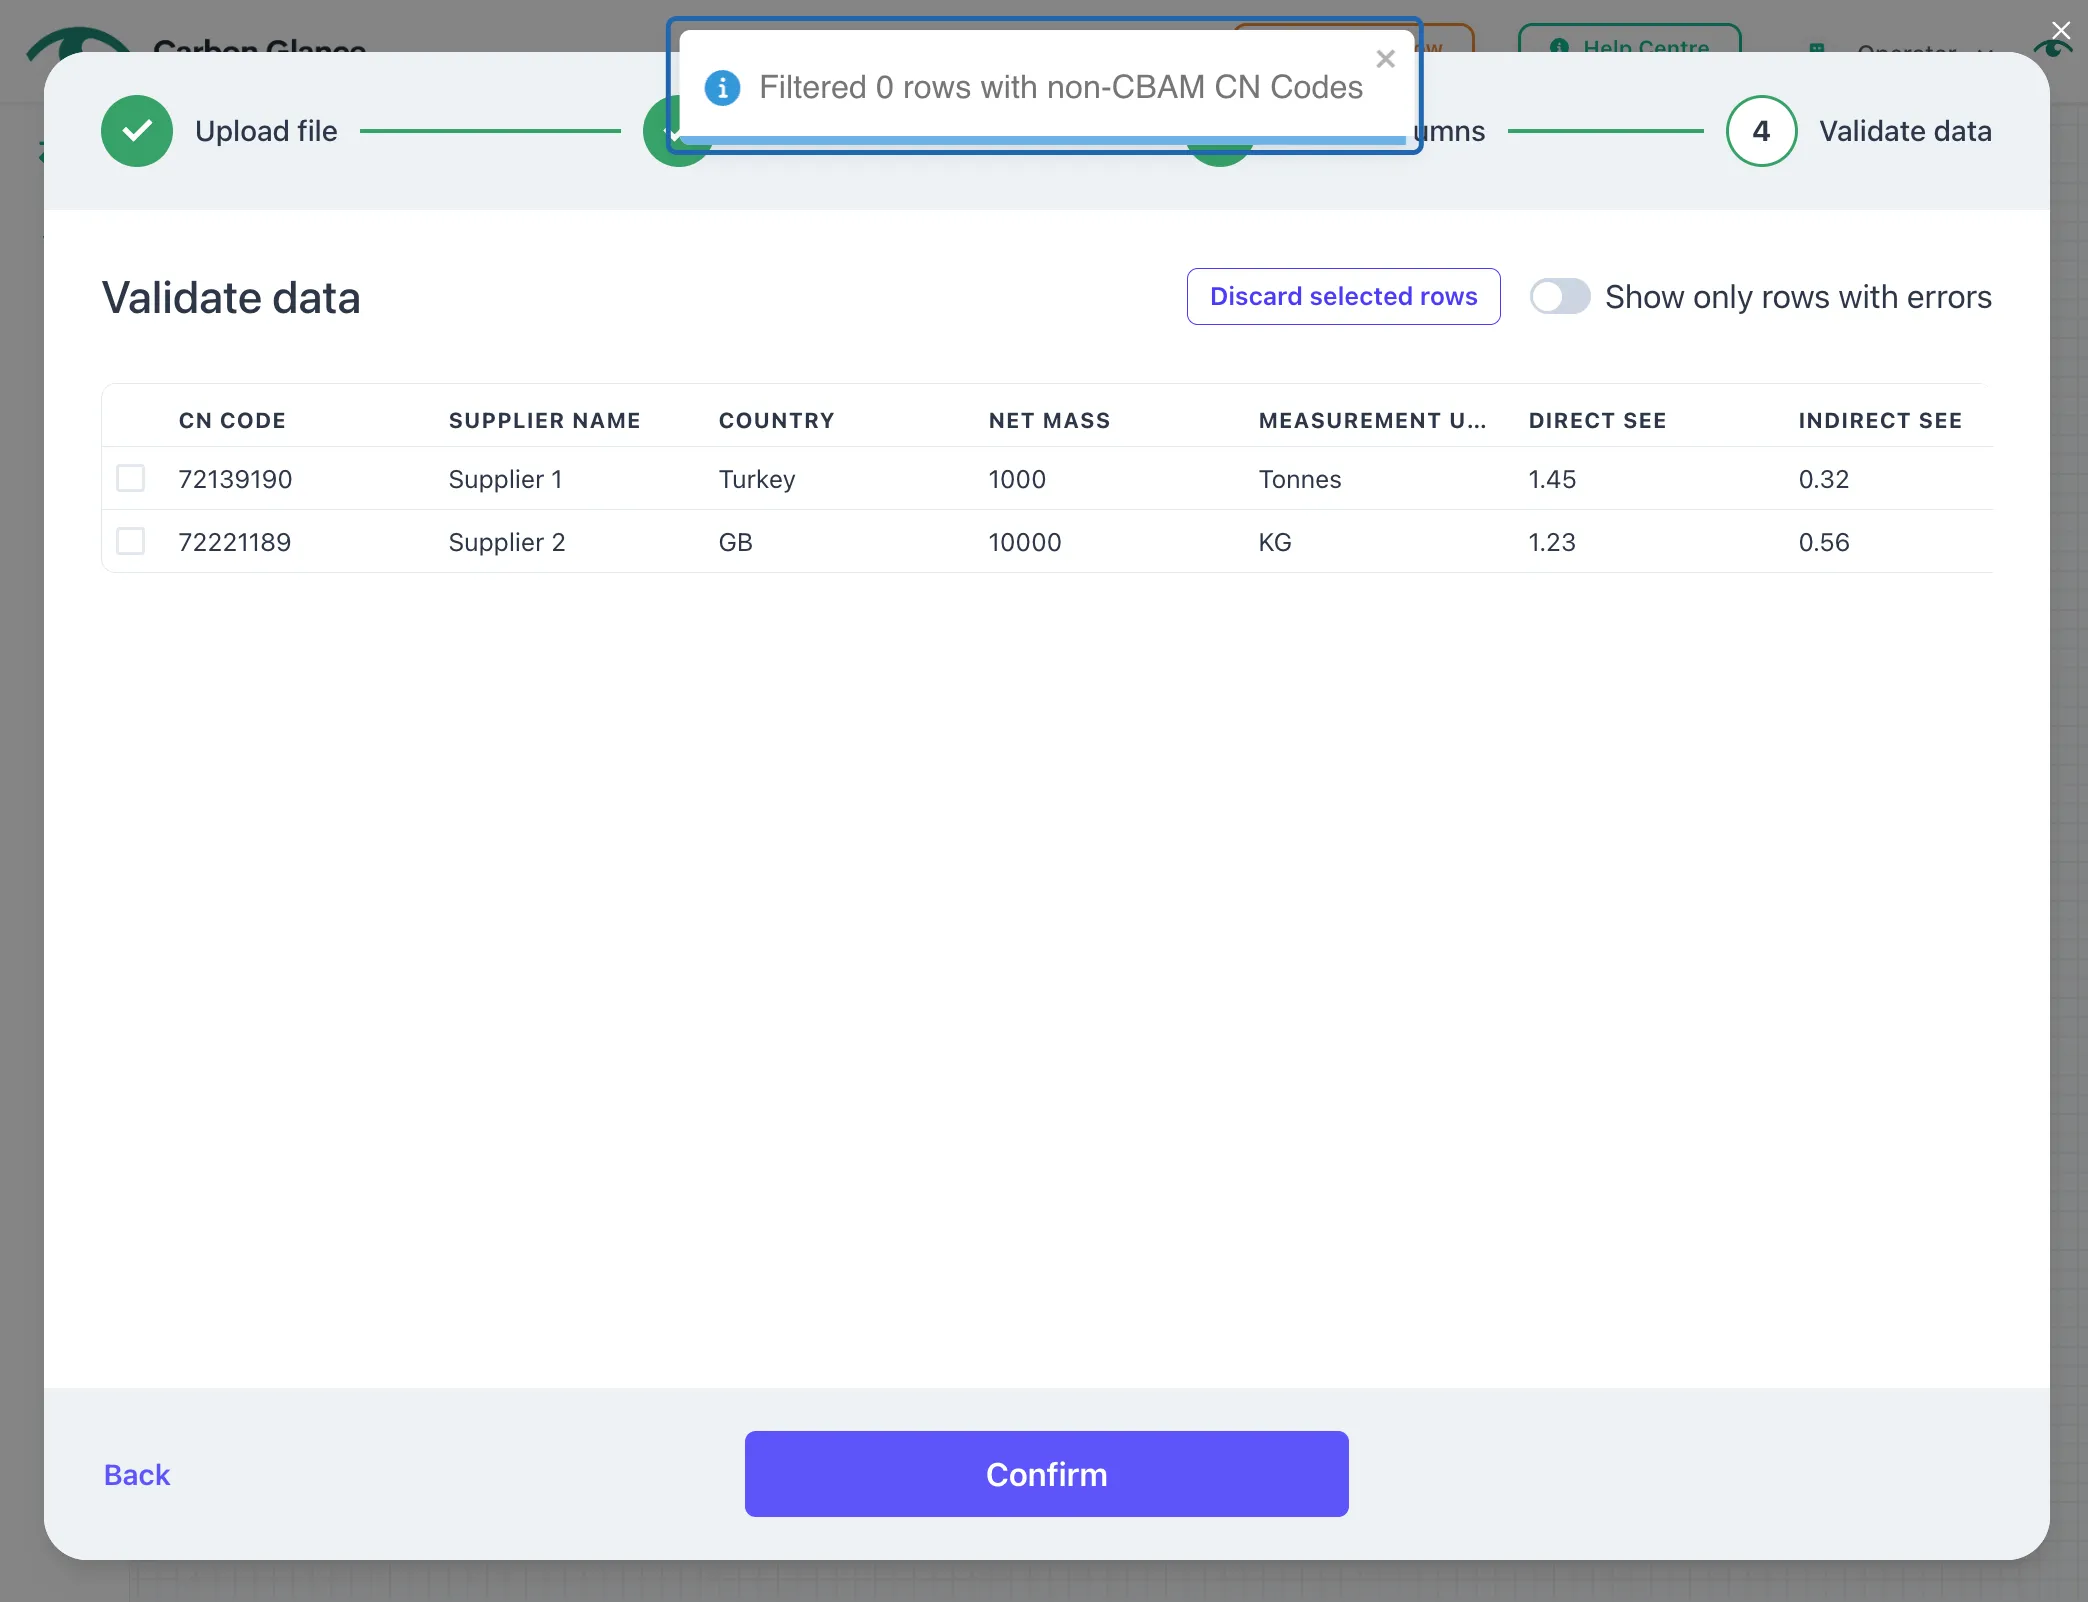This screenshot has width=2088, height=1602.
Task: Click the 'Supplier 1' cell
Action: click(x=505, y=479)
